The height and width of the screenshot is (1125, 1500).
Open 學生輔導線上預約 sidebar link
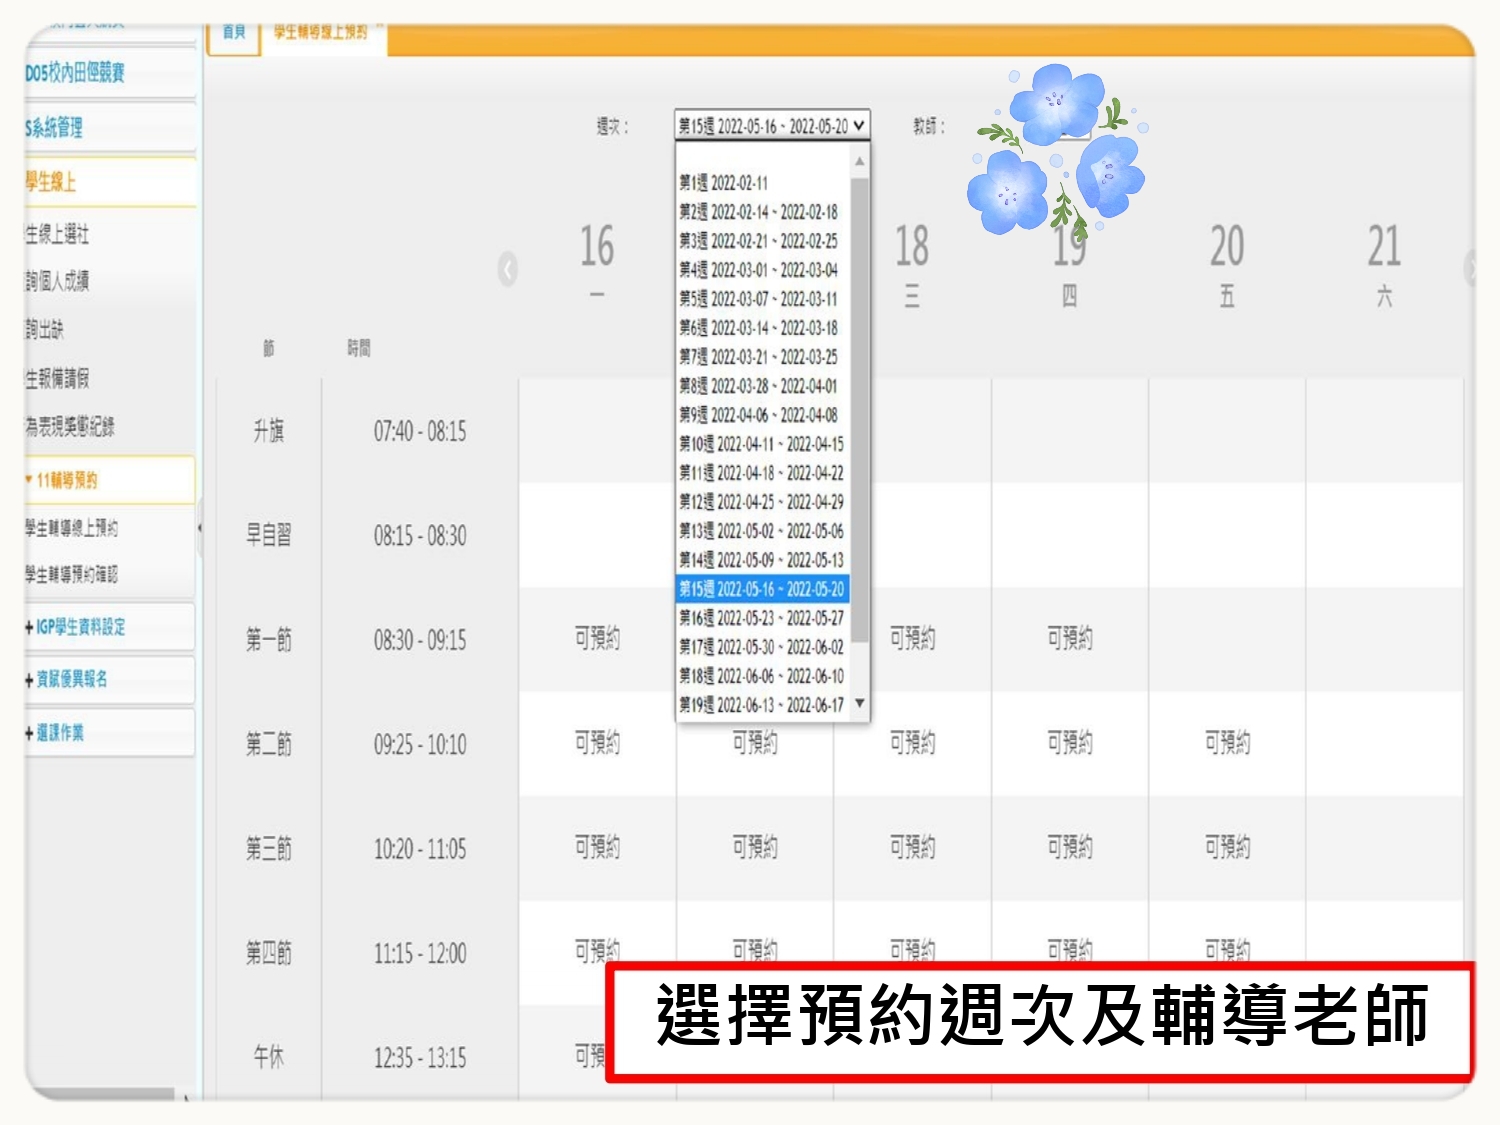click(x=71, y=528)
